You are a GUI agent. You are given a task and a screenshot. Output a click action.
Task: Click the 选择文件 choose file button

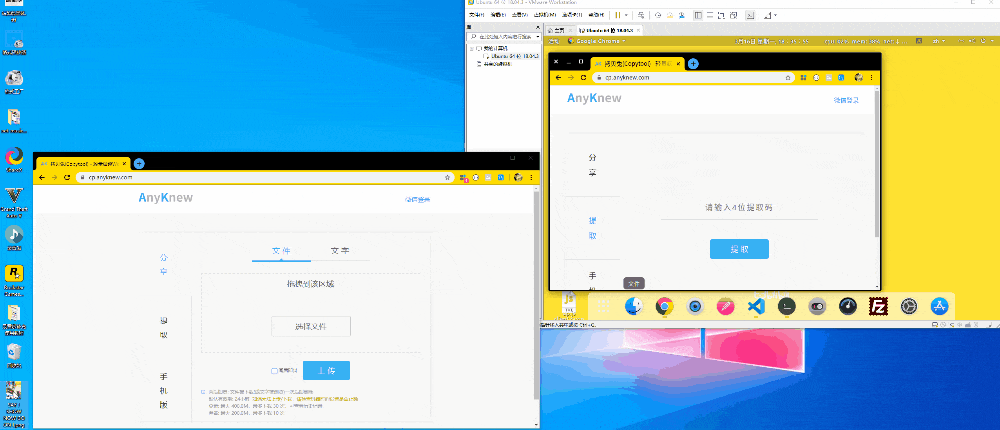point(311,326)
